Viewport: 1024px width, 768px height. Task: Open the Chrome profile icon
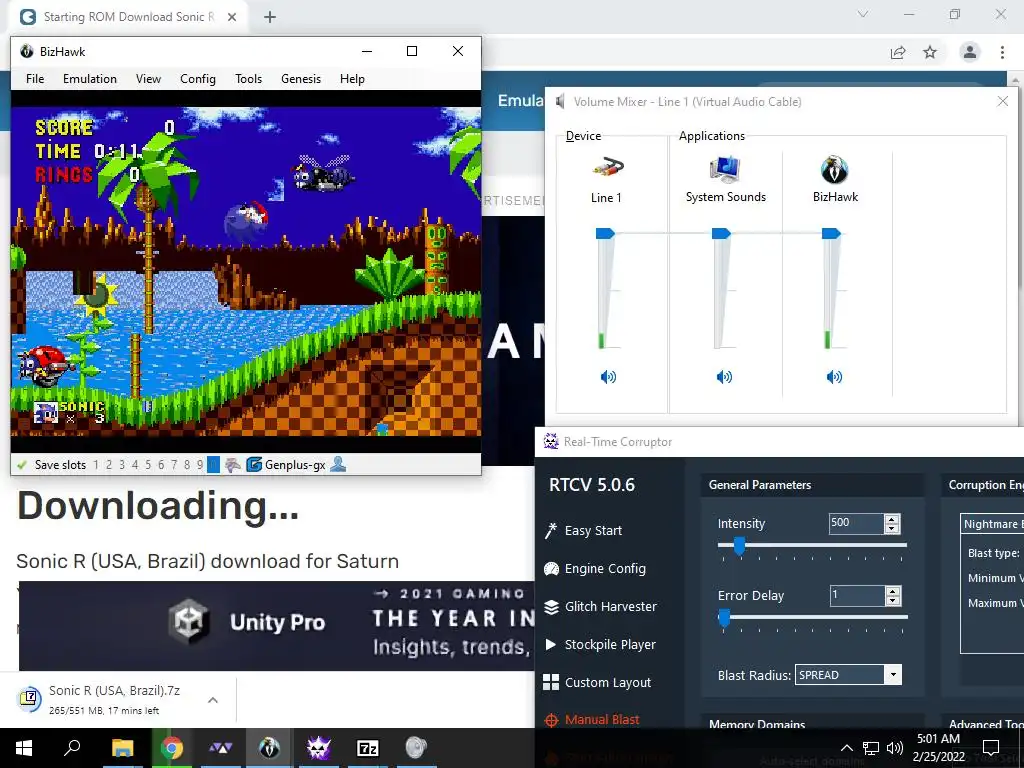click(x=970, y=52)
